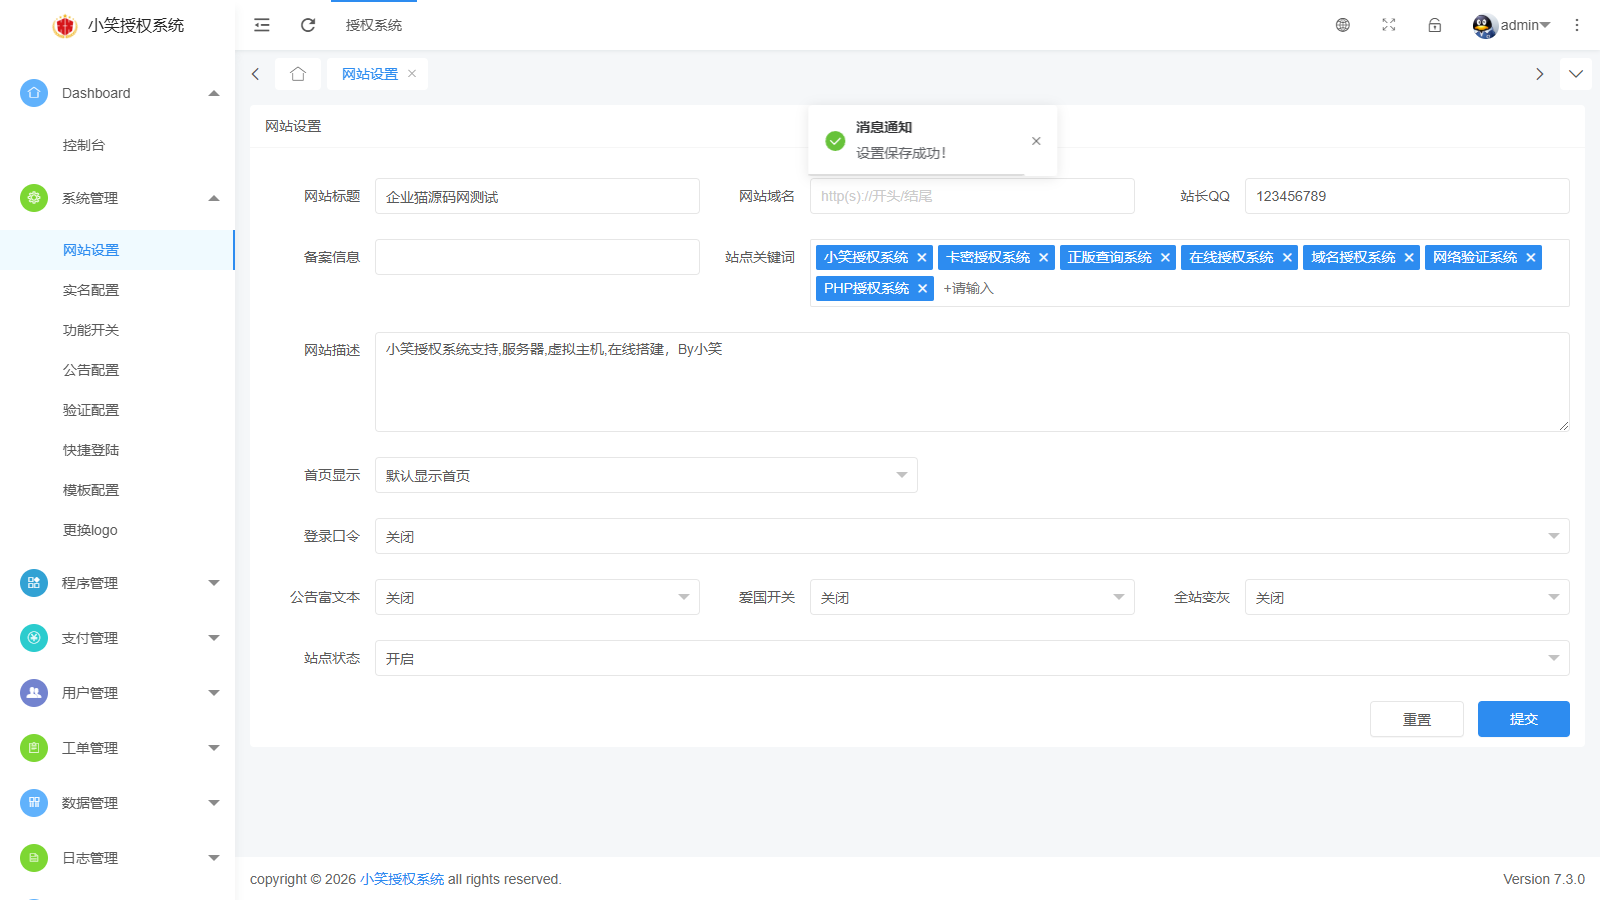
Task: Refresh the 授权系统 page
Action: click(x=307, y=25)
